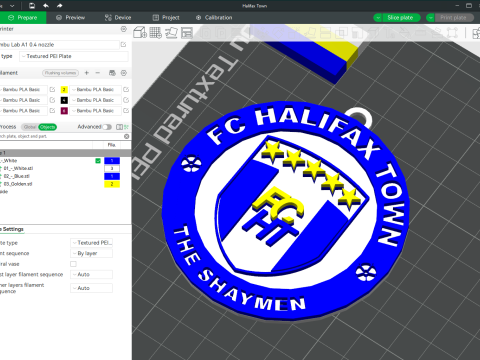Click the yellow filament 2 color swatch
Screen dimensions: 480x360
pos(64,89)
